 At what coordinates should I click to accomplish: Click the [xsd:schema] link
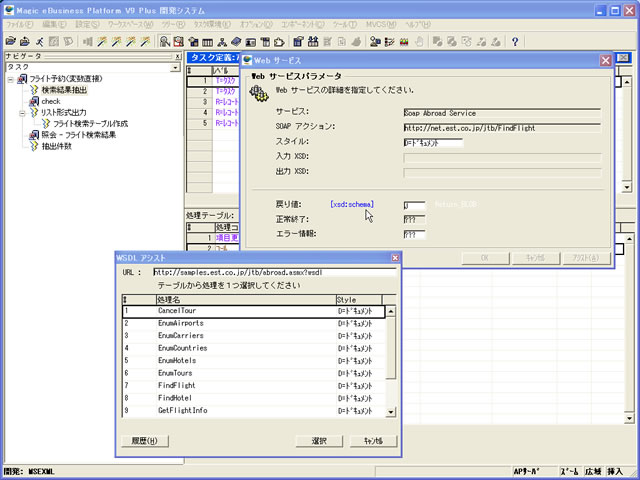pos(352,204)
